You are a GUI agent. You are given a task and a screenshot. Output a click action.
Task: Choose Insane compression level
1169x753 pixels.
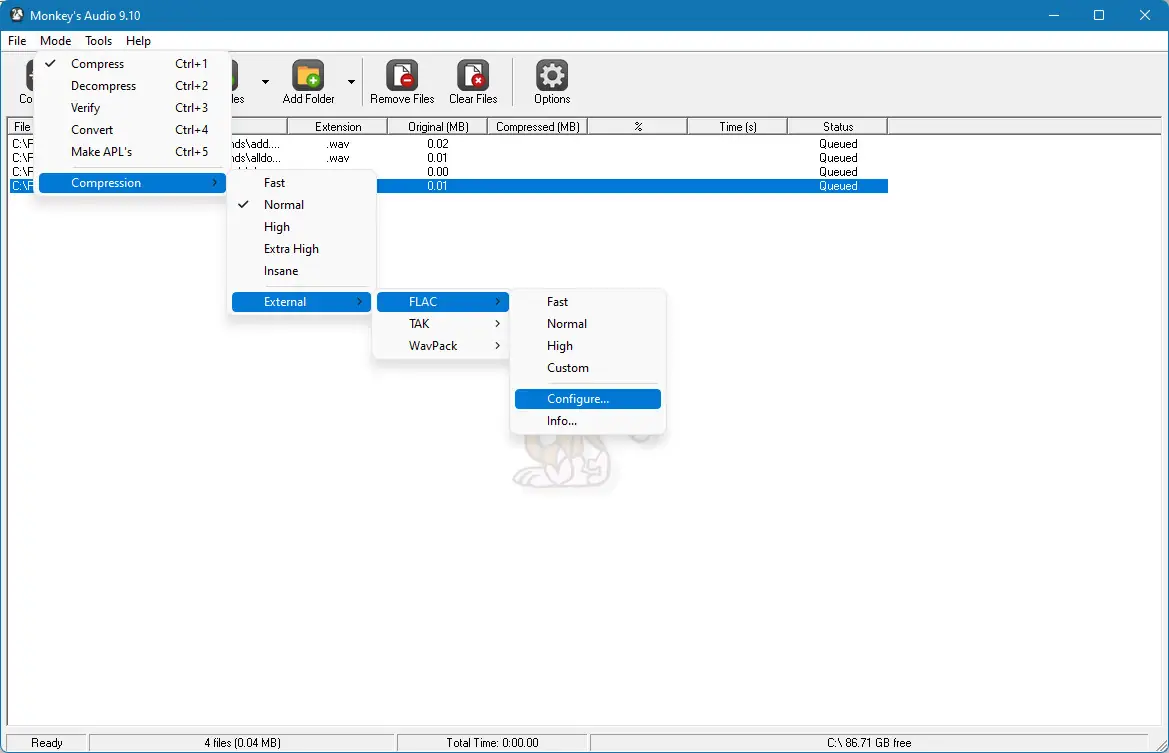pyautogui.click(x=301, y=271)
